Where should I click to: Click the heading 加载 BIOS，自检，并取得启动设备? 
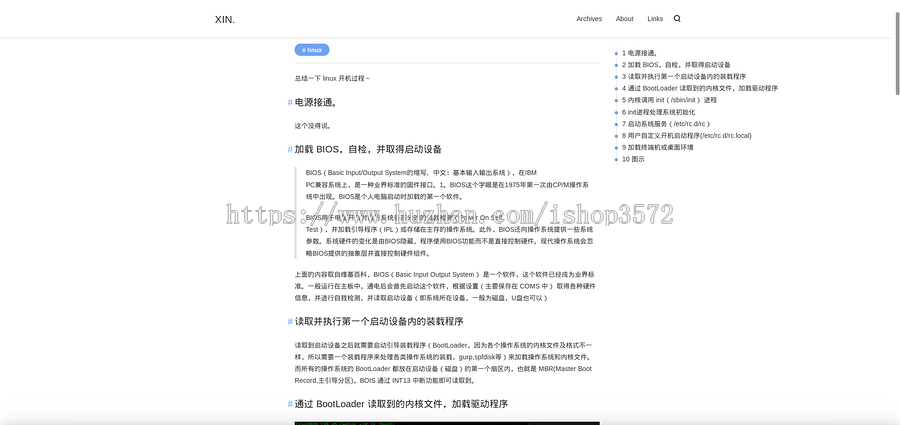pyautogui.click(x=368, y=149)
